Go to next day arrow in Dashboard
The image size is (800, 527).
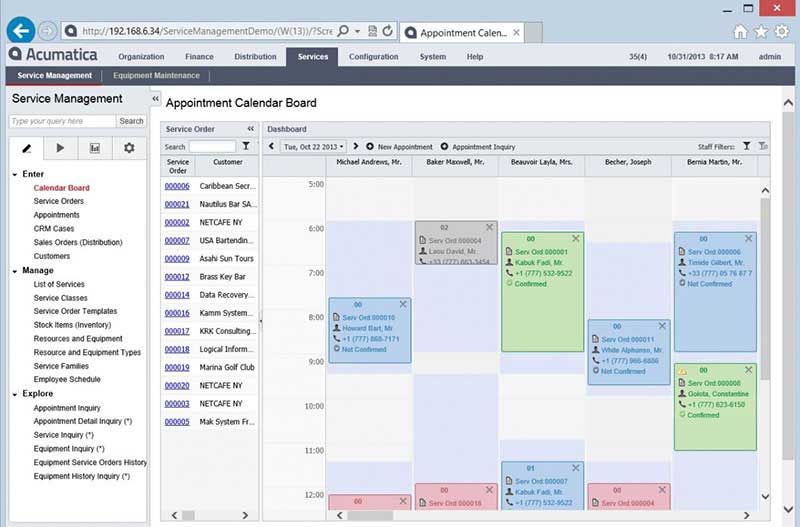click(356, 146)
